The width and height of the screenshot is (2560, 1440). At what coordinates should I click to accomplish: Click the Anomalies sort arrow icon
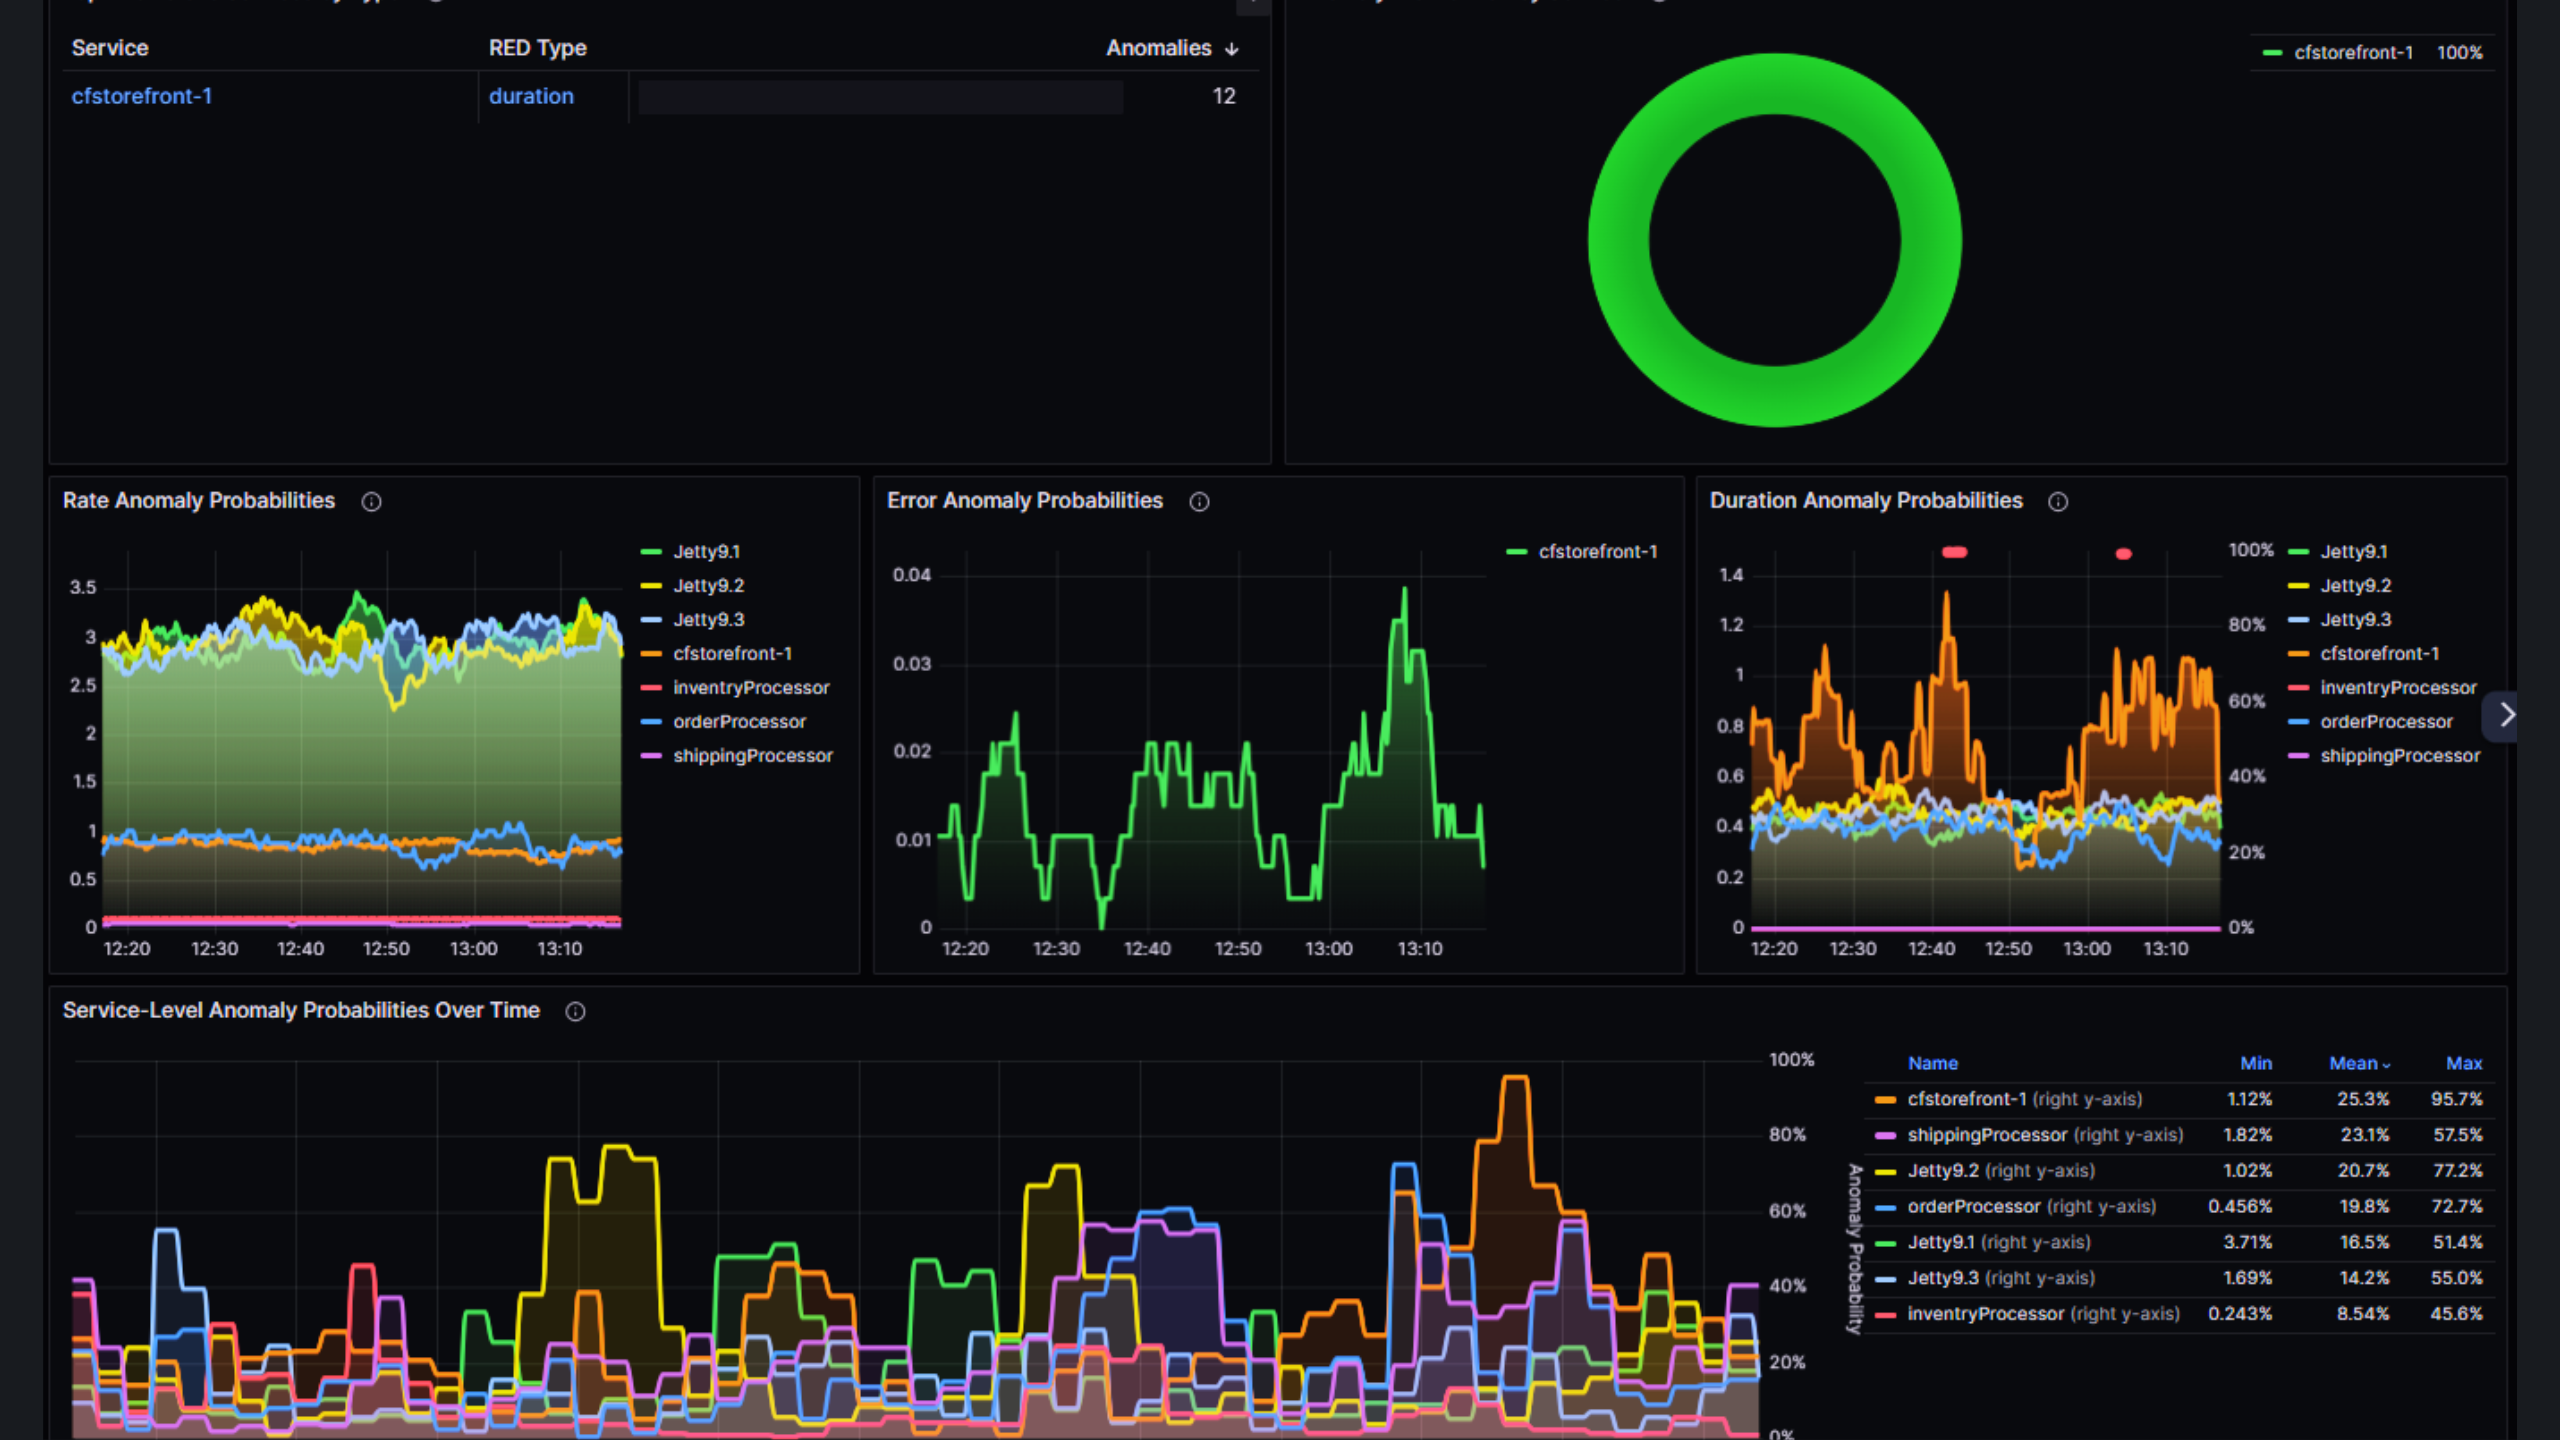click(x=1232, y=49)
